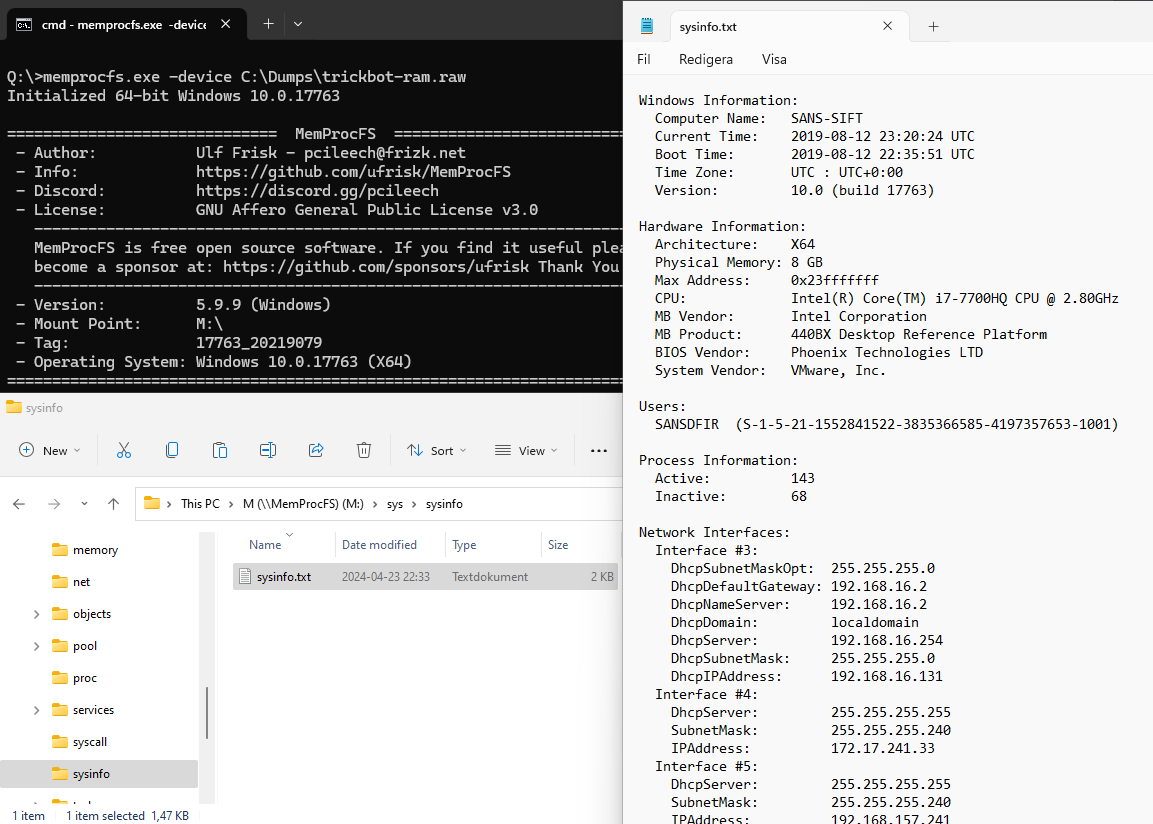This screenshot has height=824, width=1153.
Task: Expand the pool folder in the tree
Action: [37, 646]
